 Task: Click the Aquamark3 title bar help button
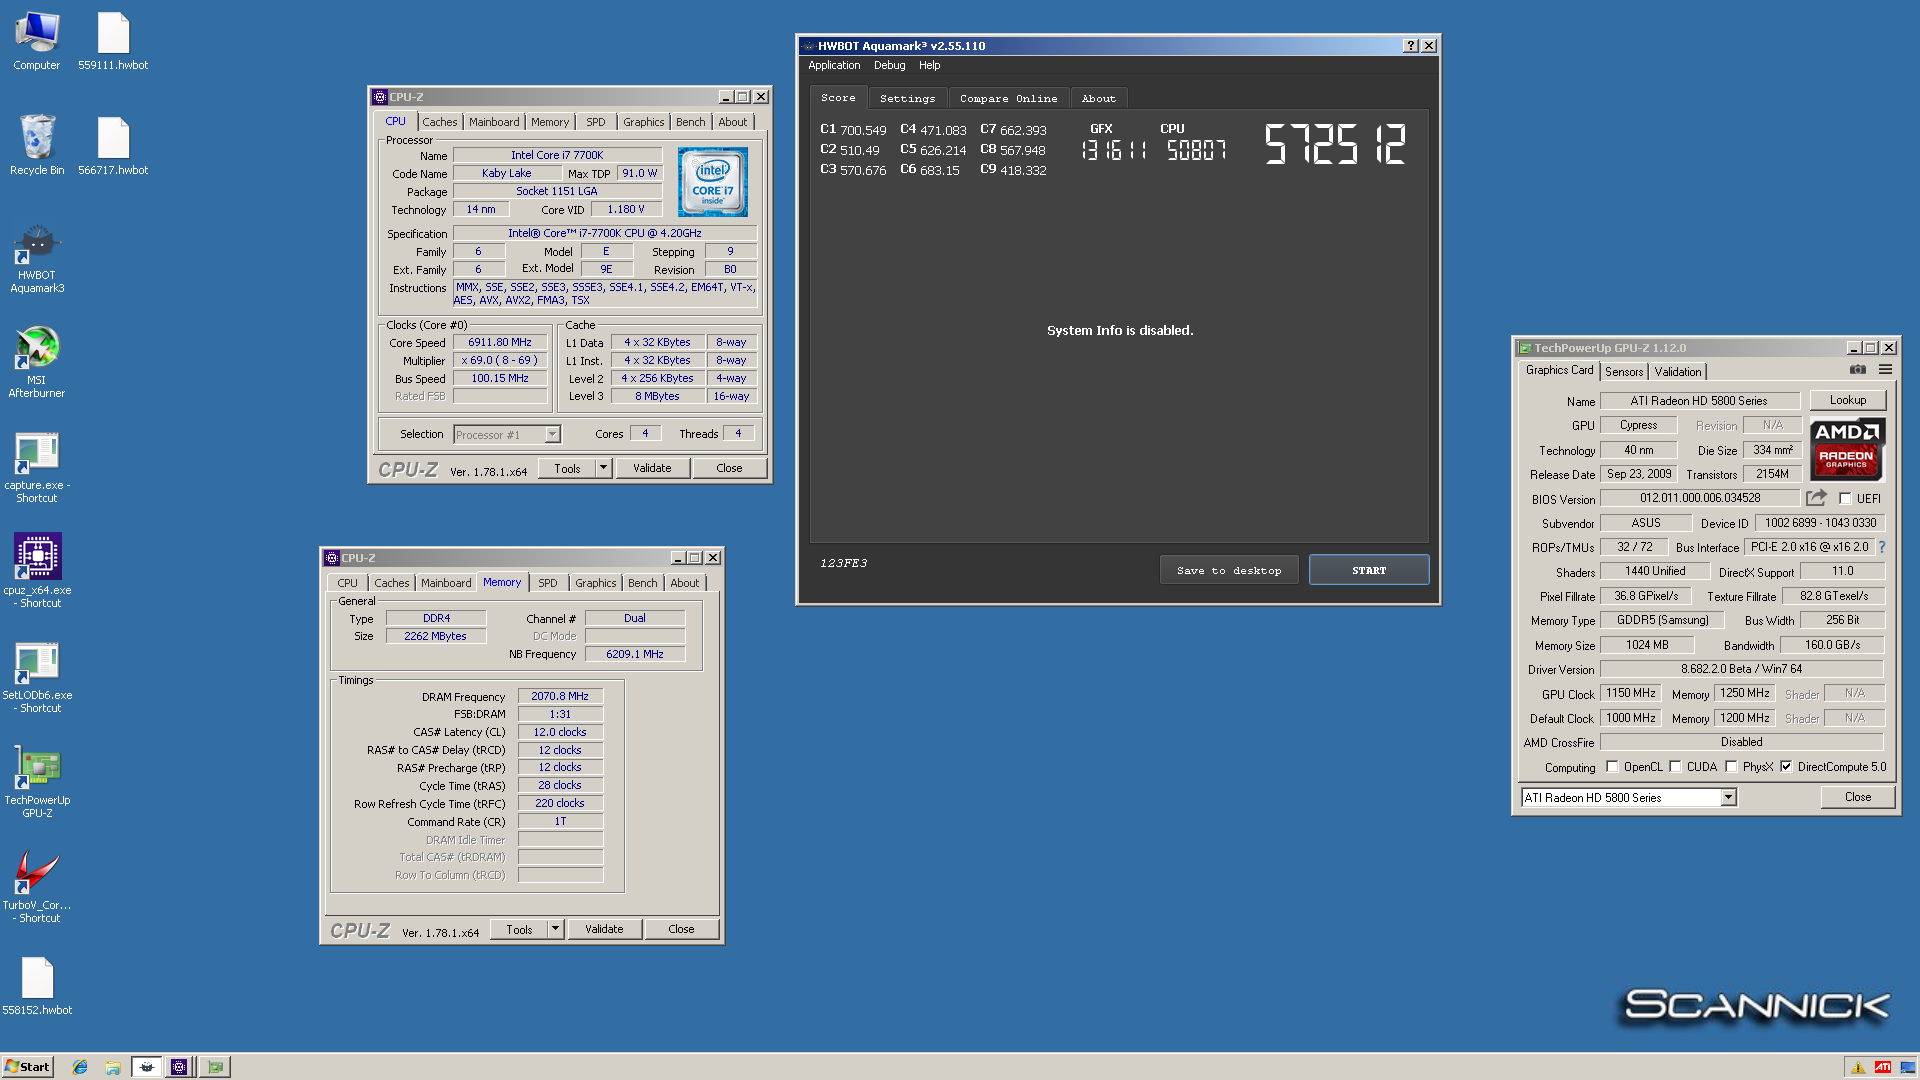[1410, 46]
